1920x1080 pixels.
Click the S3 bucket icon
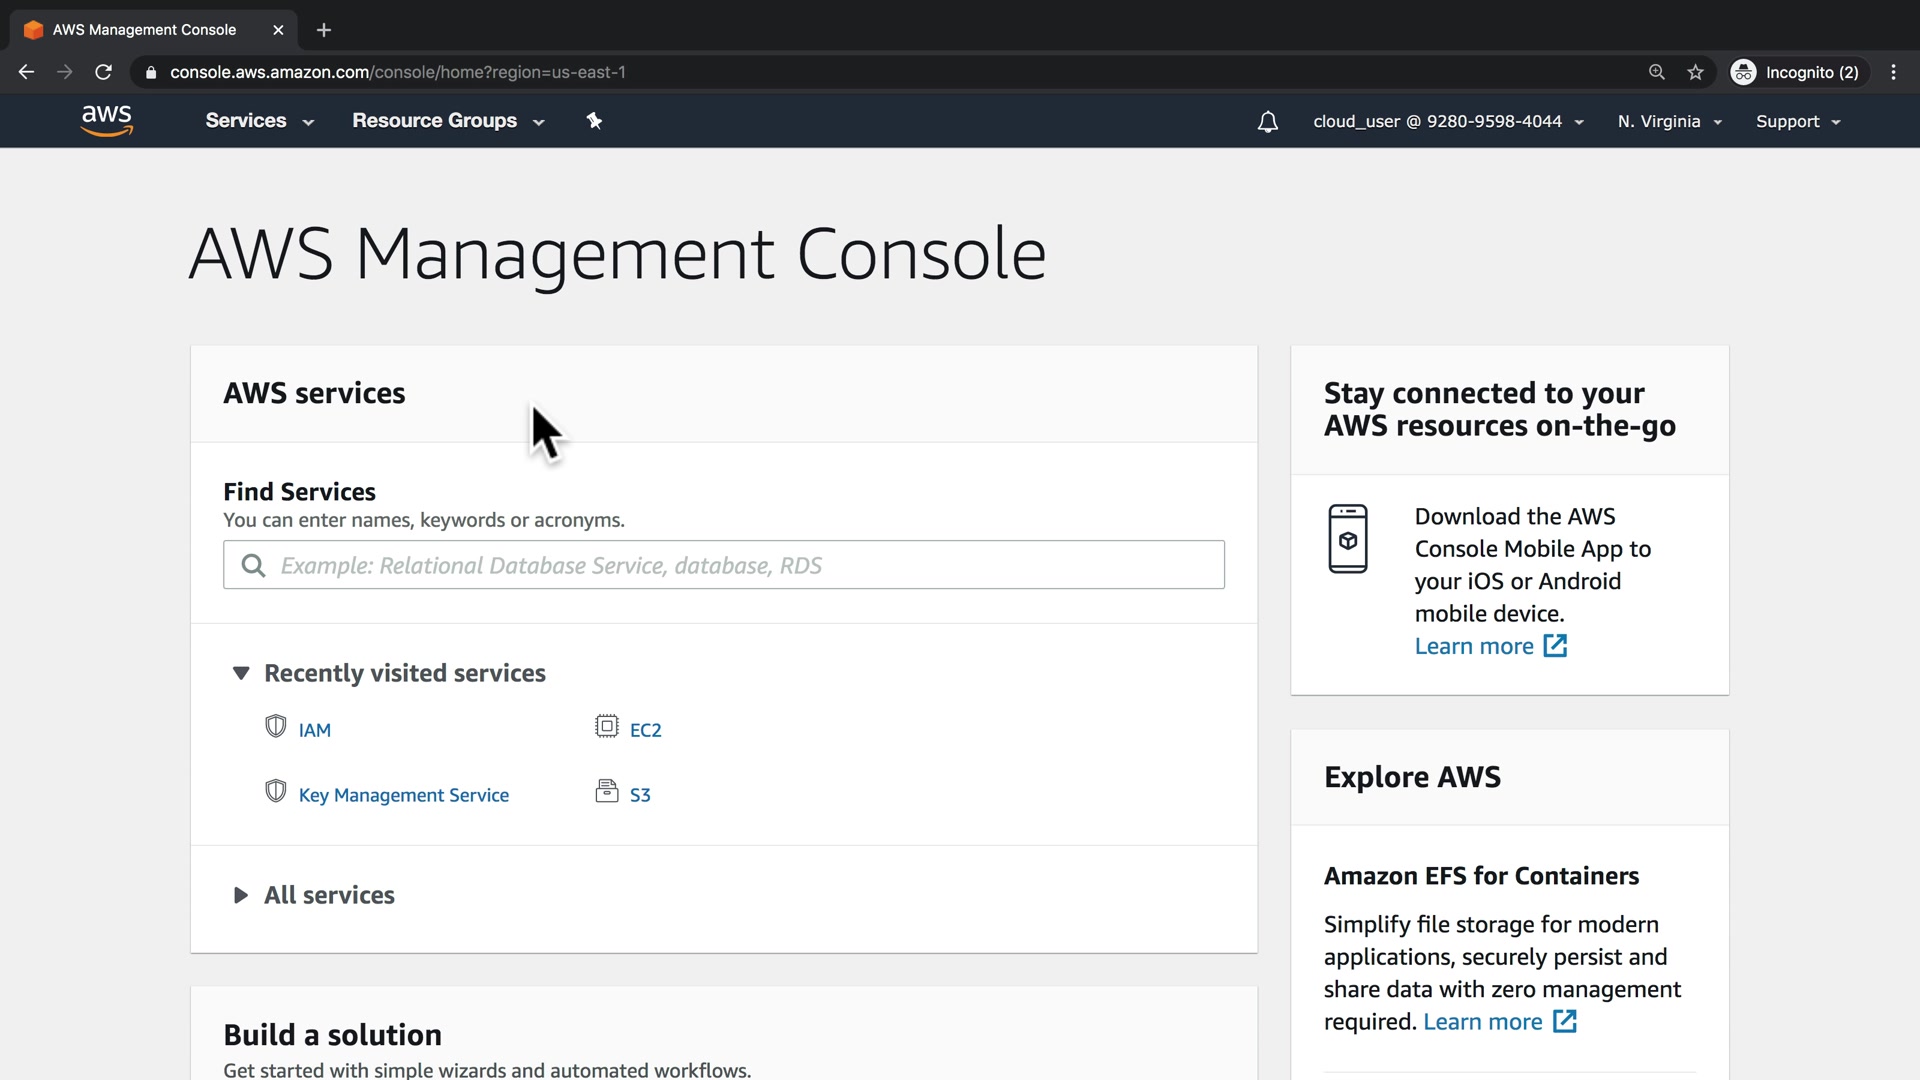click(606, 792)
